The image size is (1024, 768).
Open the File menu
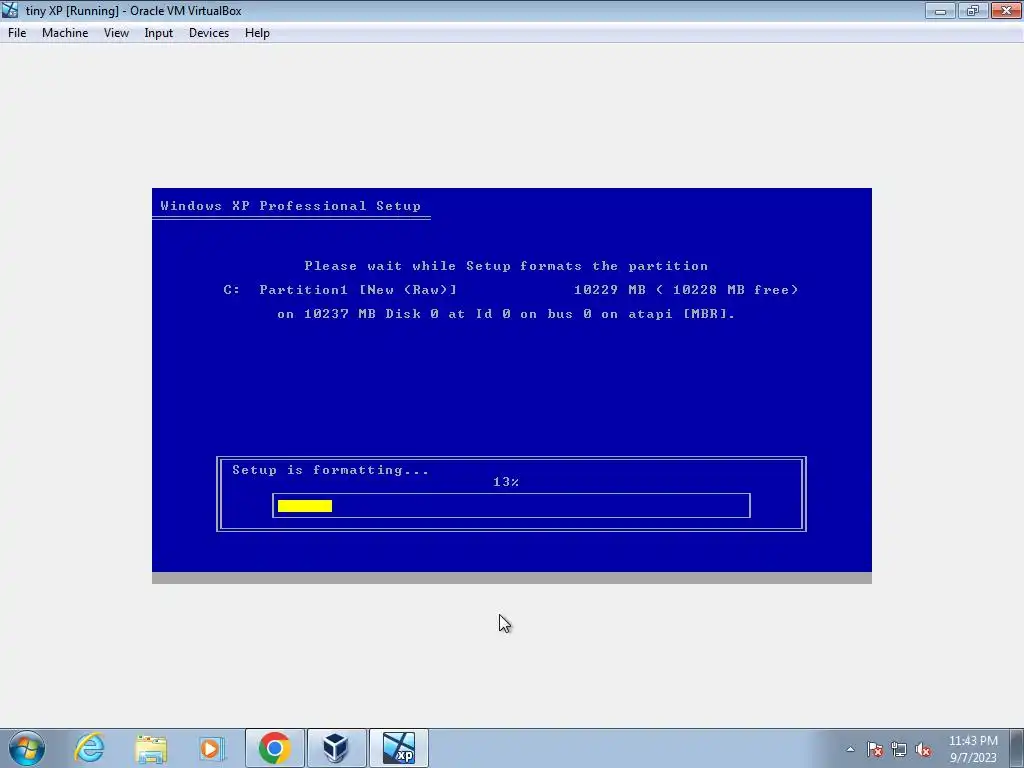[x=17, y=33]
